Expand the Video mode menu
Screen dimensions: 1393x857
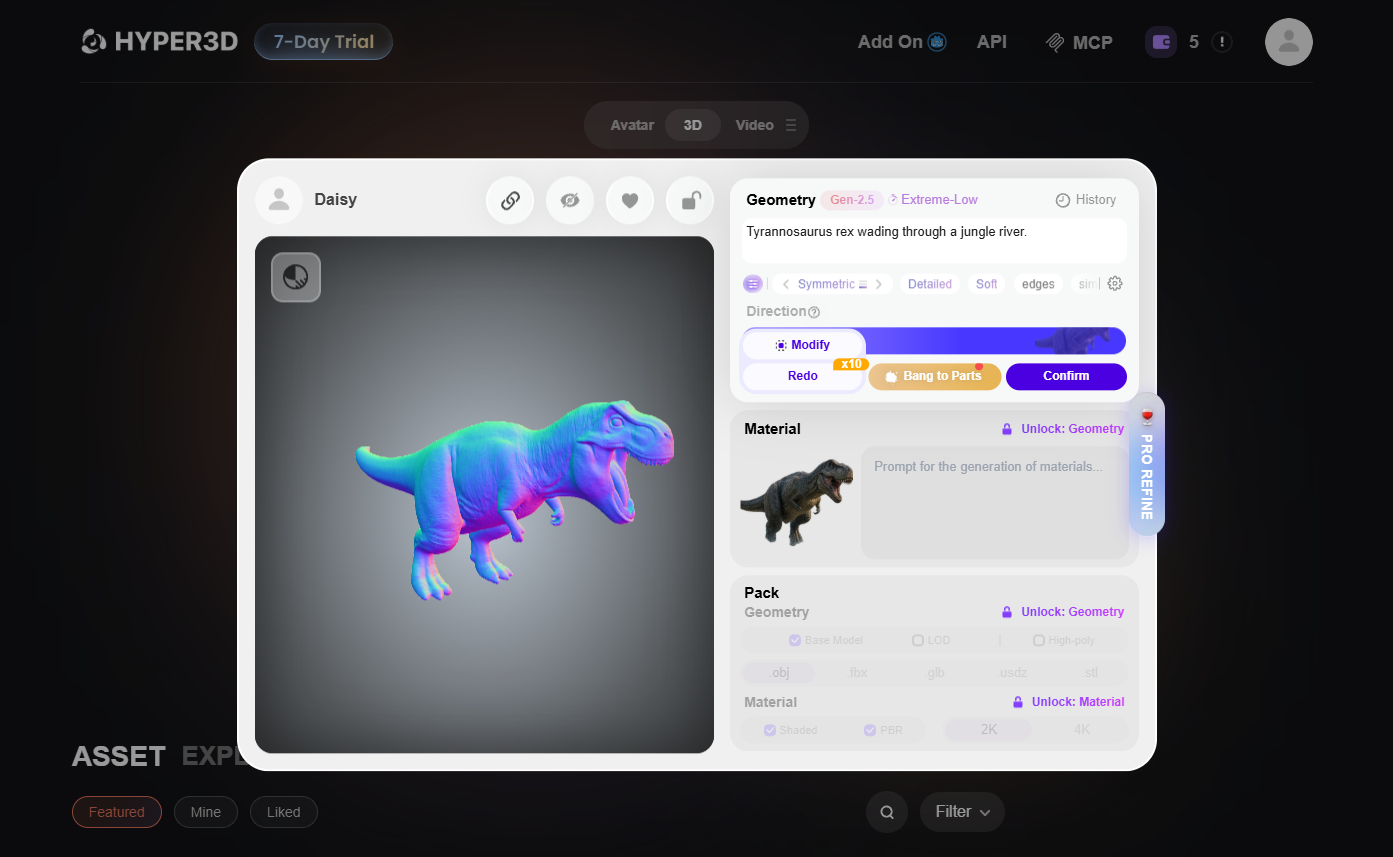tap(791, 125)
